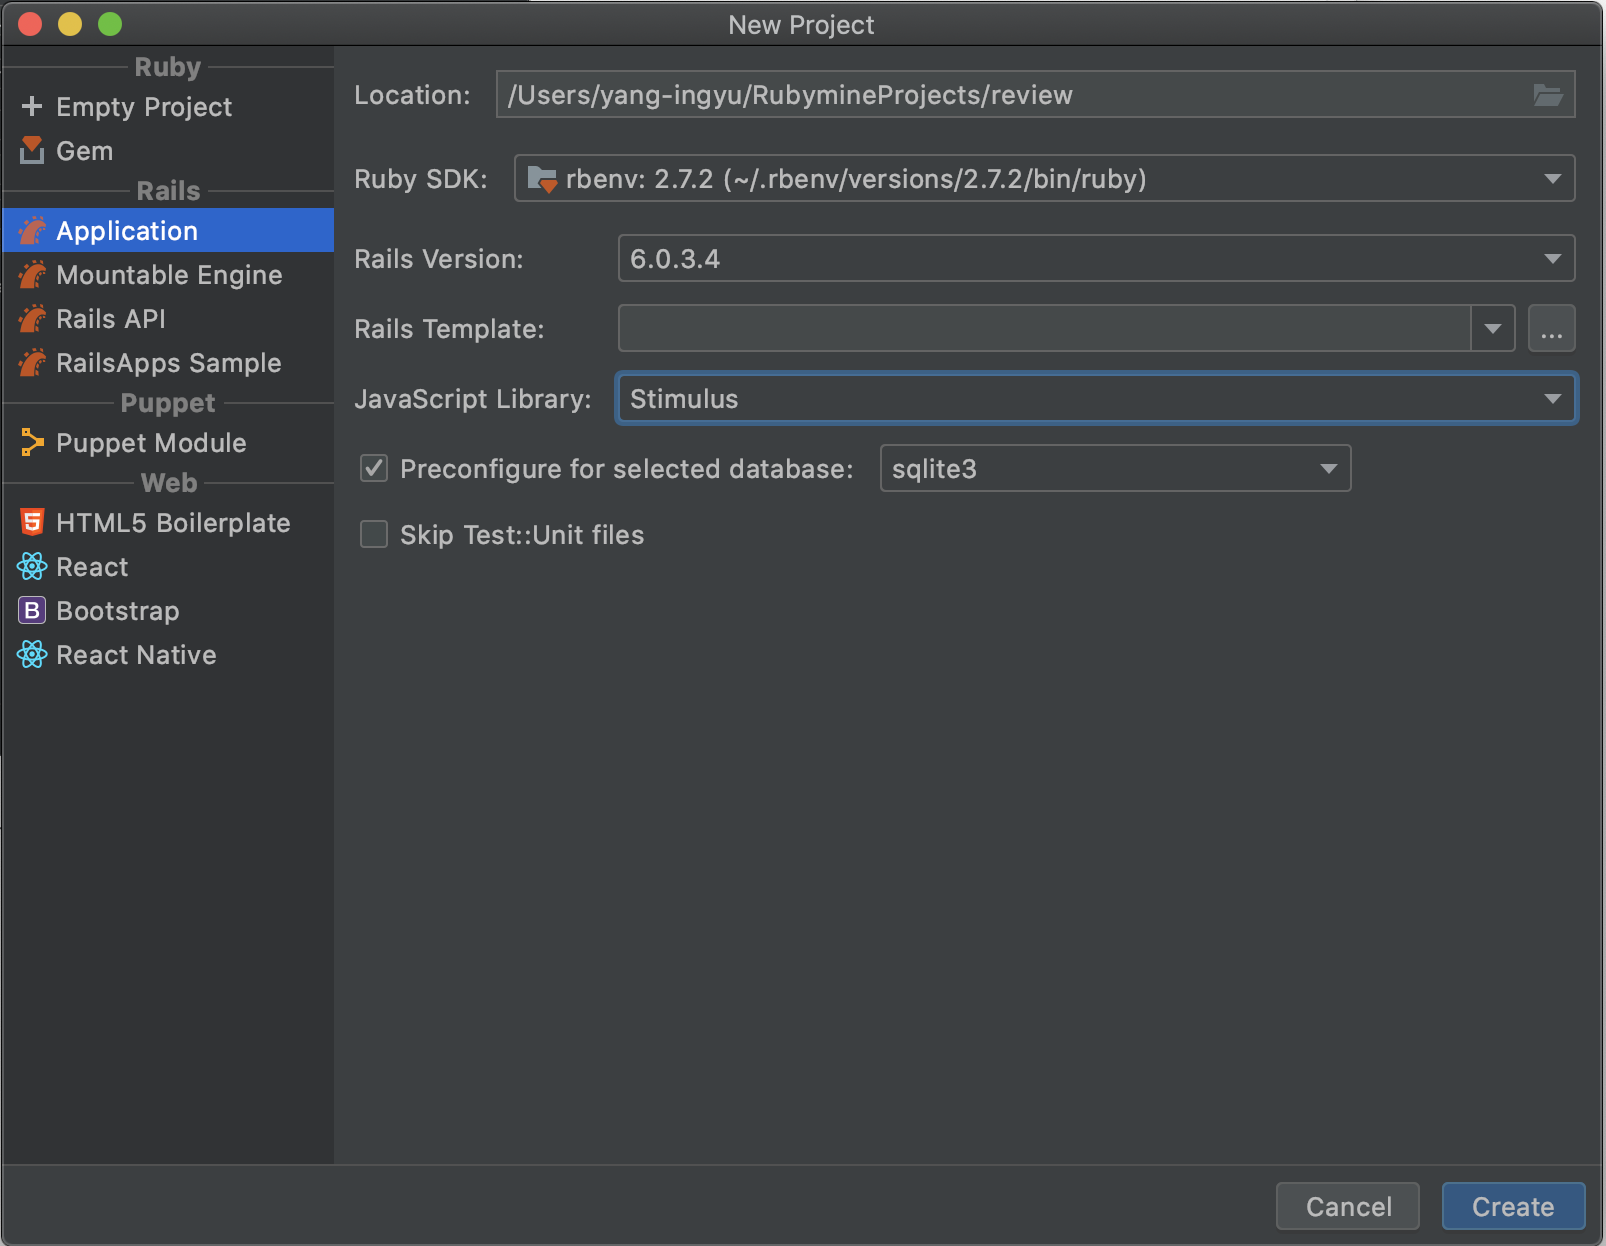Click the Skip Test::Unit files label
The width and height of the screenshot is (1606, 1246).
(522, 535)
